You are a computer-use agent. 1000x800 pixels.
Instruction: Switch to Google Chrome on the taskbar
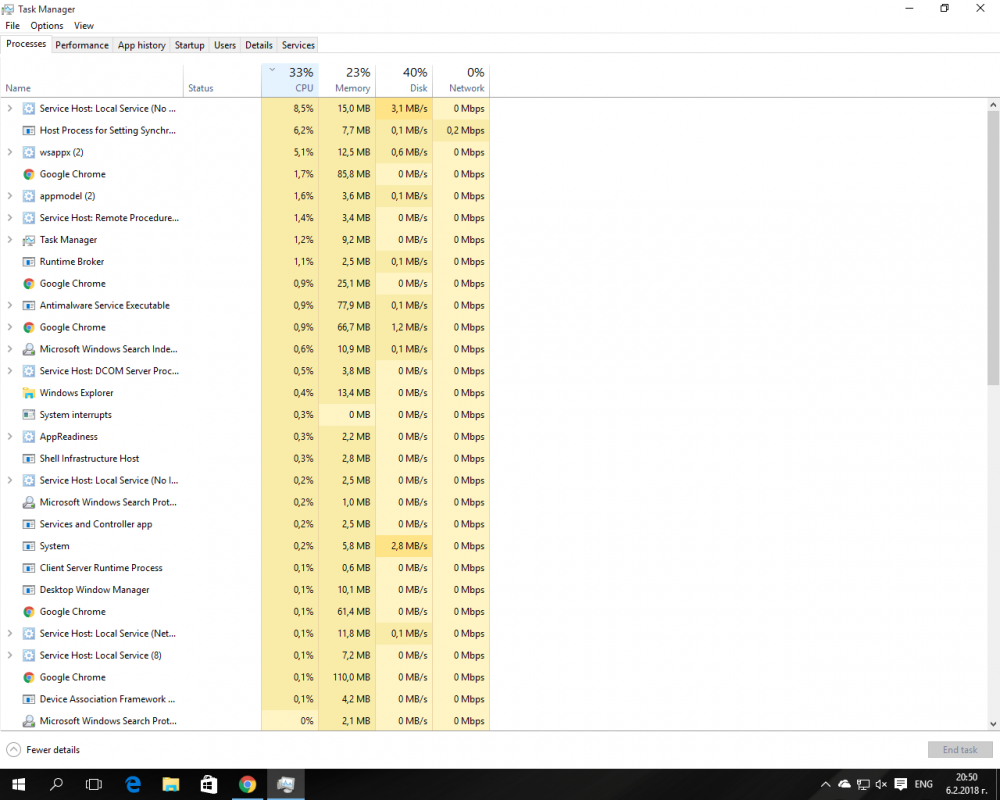pyautogui.click(x=247, y=784)
